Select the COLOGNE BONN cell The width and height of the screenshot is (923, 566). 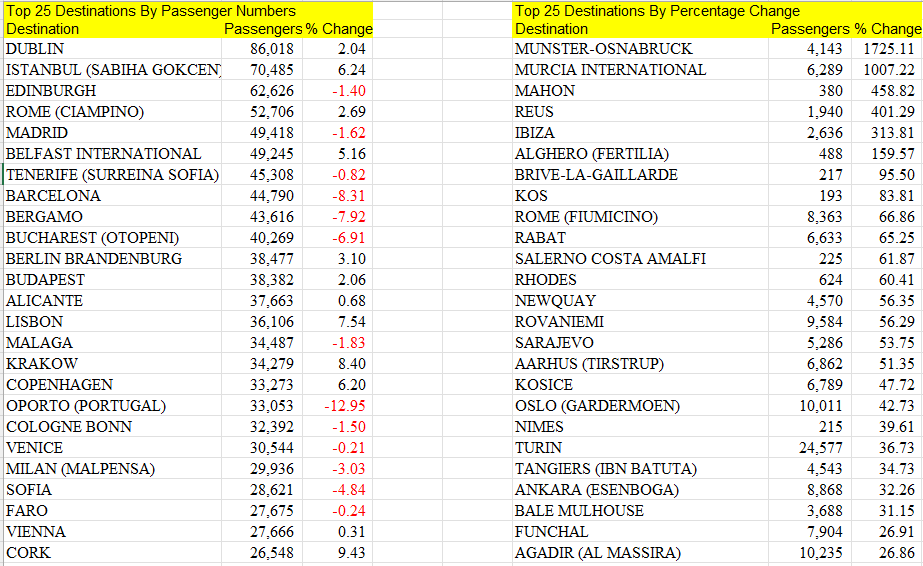(112, 427)
